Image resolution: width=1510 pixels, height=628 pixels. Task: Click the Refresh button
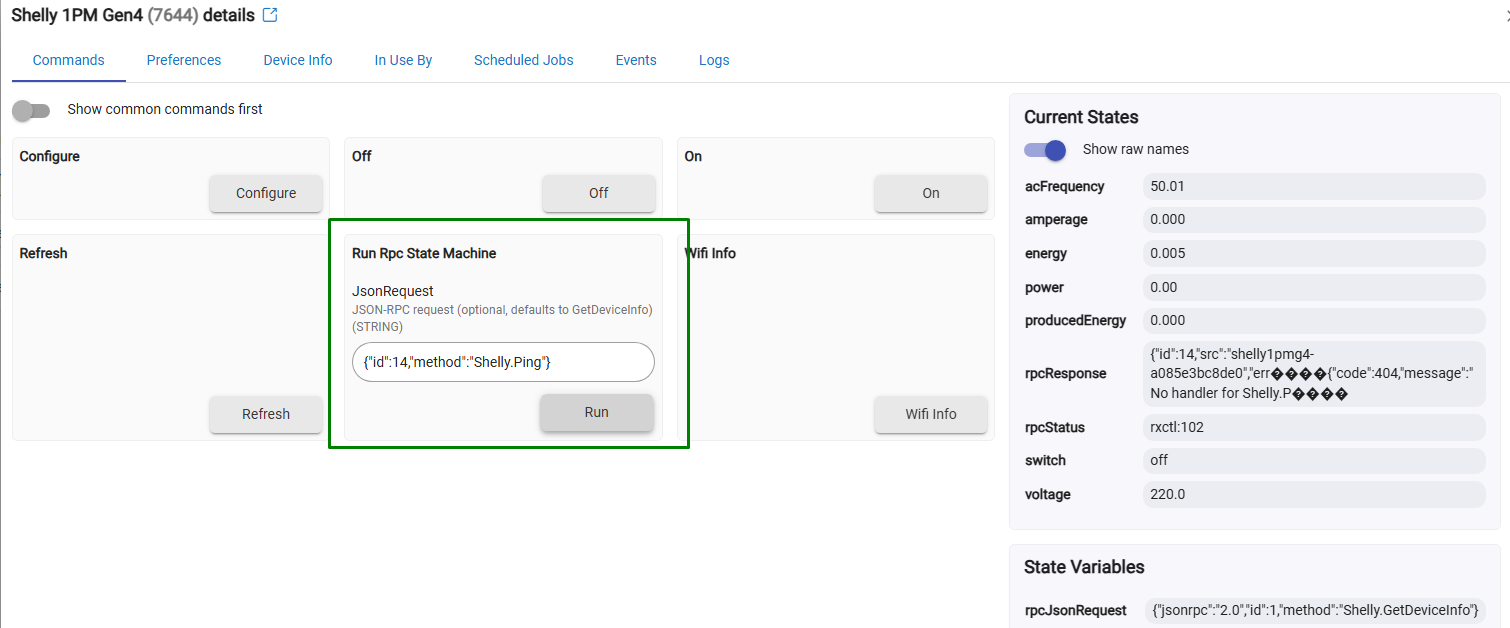click(x=265, y=414)
